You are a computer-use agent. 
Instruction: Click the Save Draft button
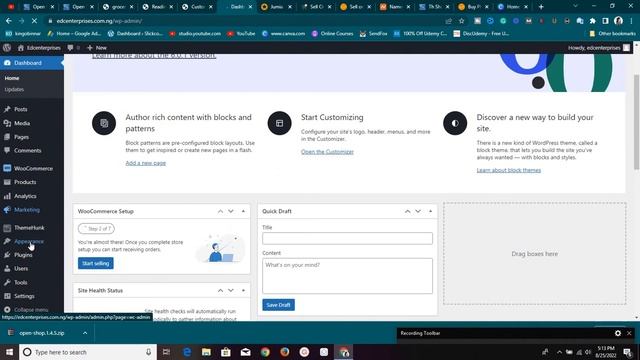pyautogui.click(x=278, y=305)
